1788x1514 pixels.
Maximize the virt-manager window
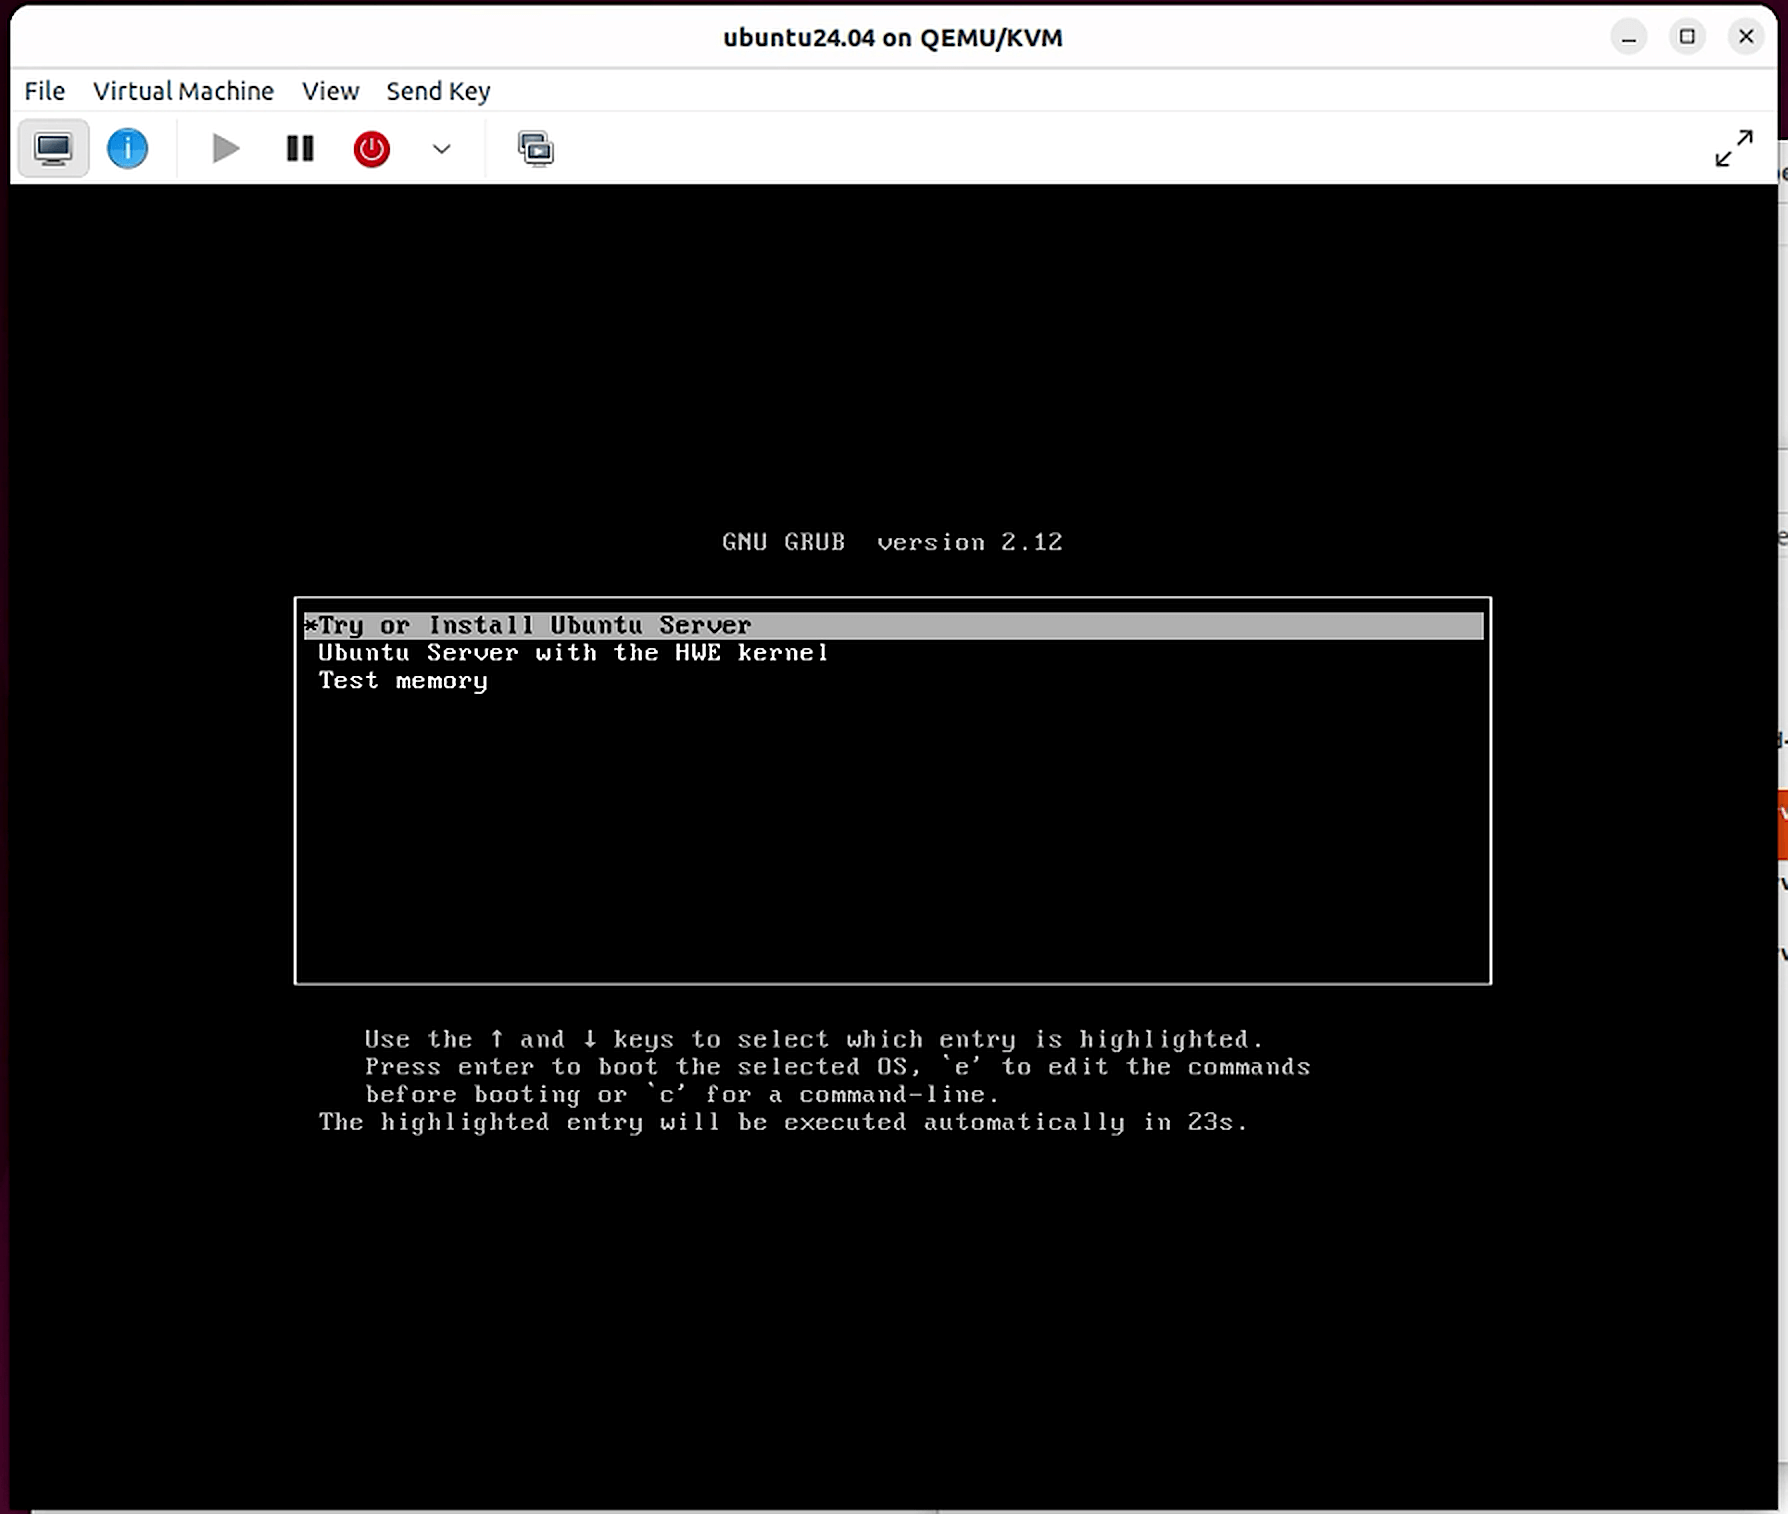click(1687, 37)
